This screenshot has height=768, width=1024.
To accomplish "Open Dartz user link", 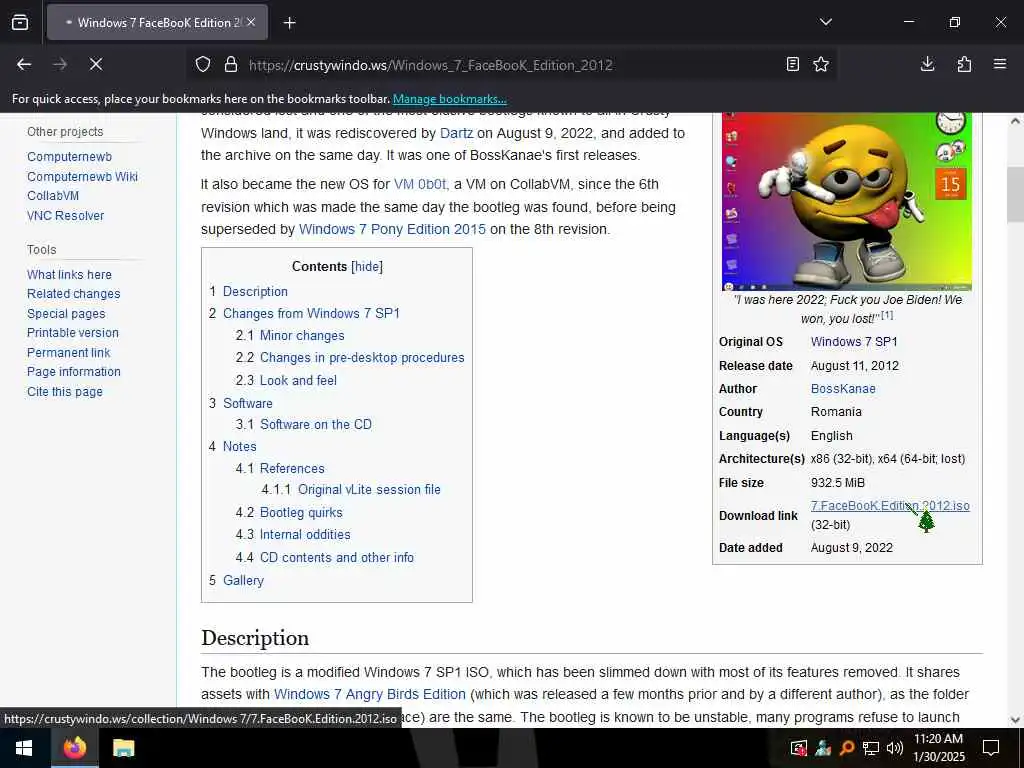I will pyautogui.click(x=456, y=133).
